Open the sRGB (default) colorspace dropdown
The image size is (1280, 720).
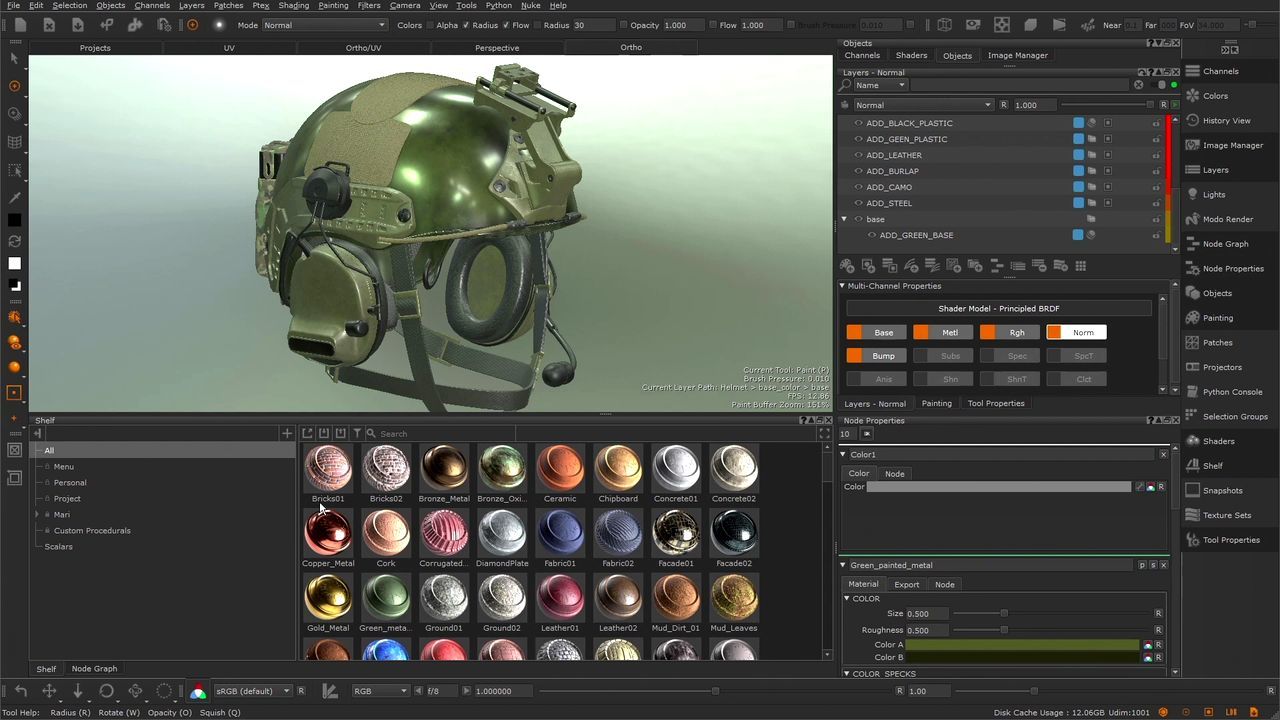[x=252, y=691]
